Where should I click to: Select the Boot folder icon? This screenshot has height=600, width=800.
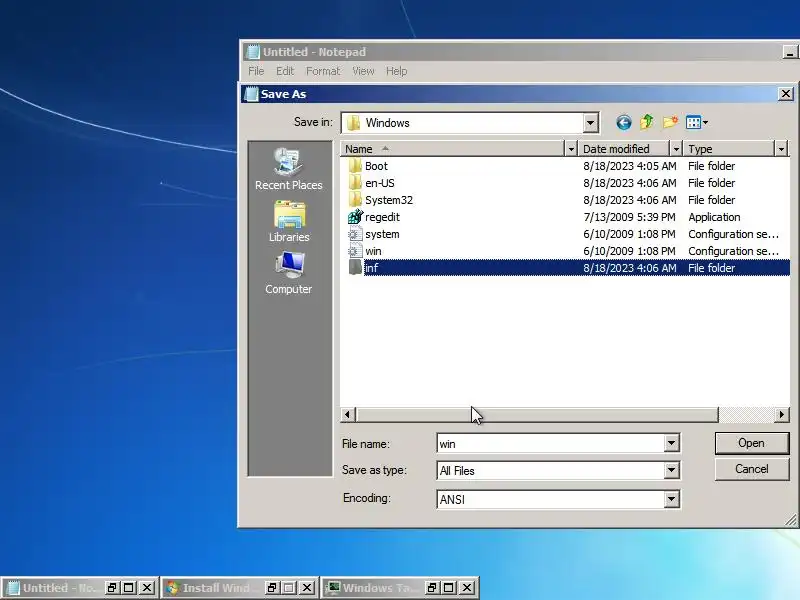click(x=355, y=166)
